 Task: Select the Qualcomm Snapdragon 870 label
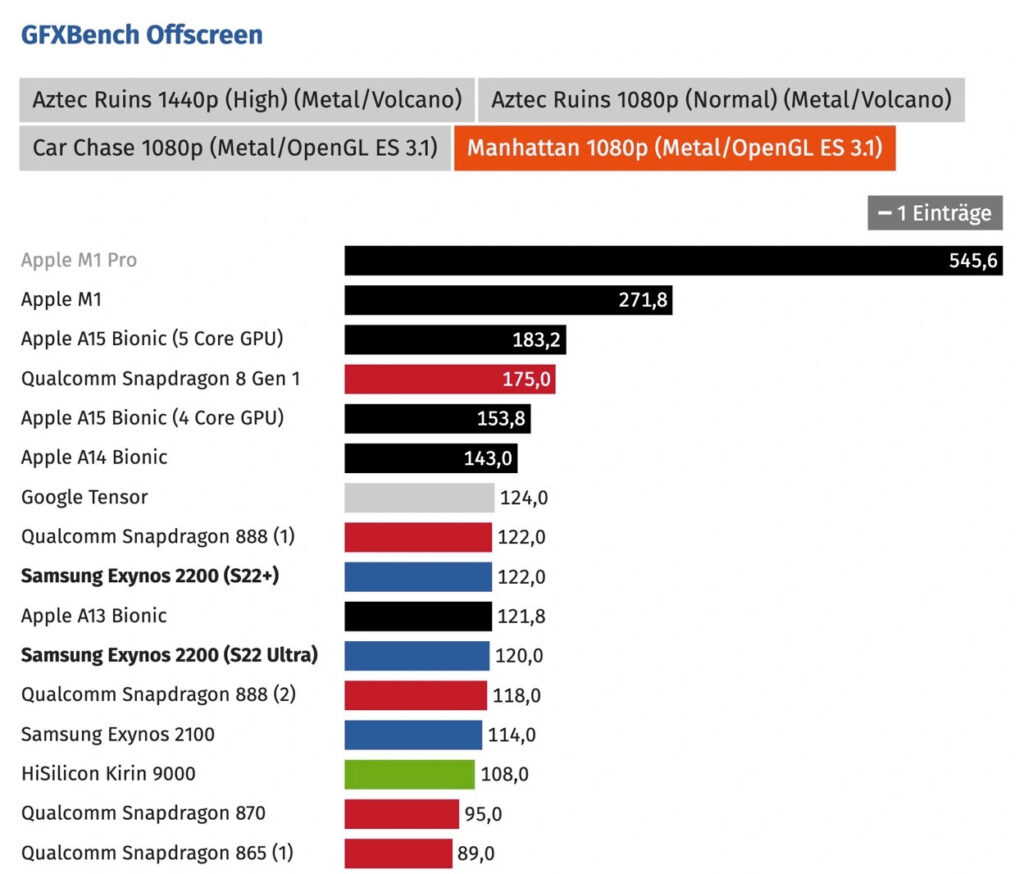[x=143, y=813]
